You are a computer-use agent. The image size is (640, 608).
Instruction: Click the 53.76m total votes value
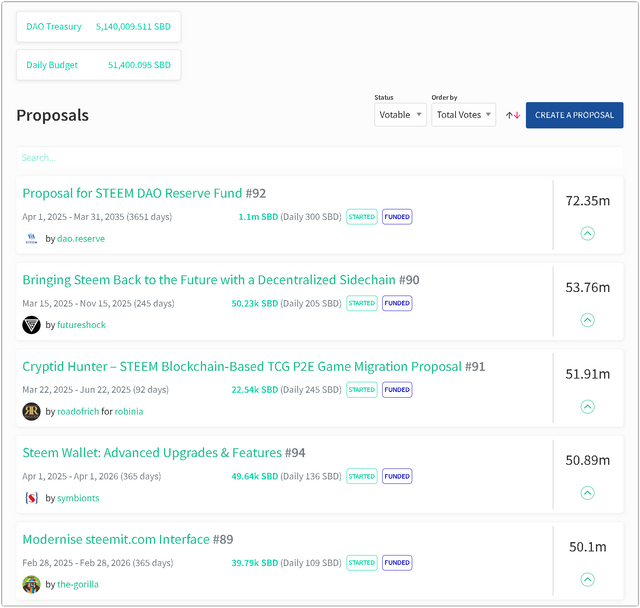pyautogui.click(x=587, y=287)
